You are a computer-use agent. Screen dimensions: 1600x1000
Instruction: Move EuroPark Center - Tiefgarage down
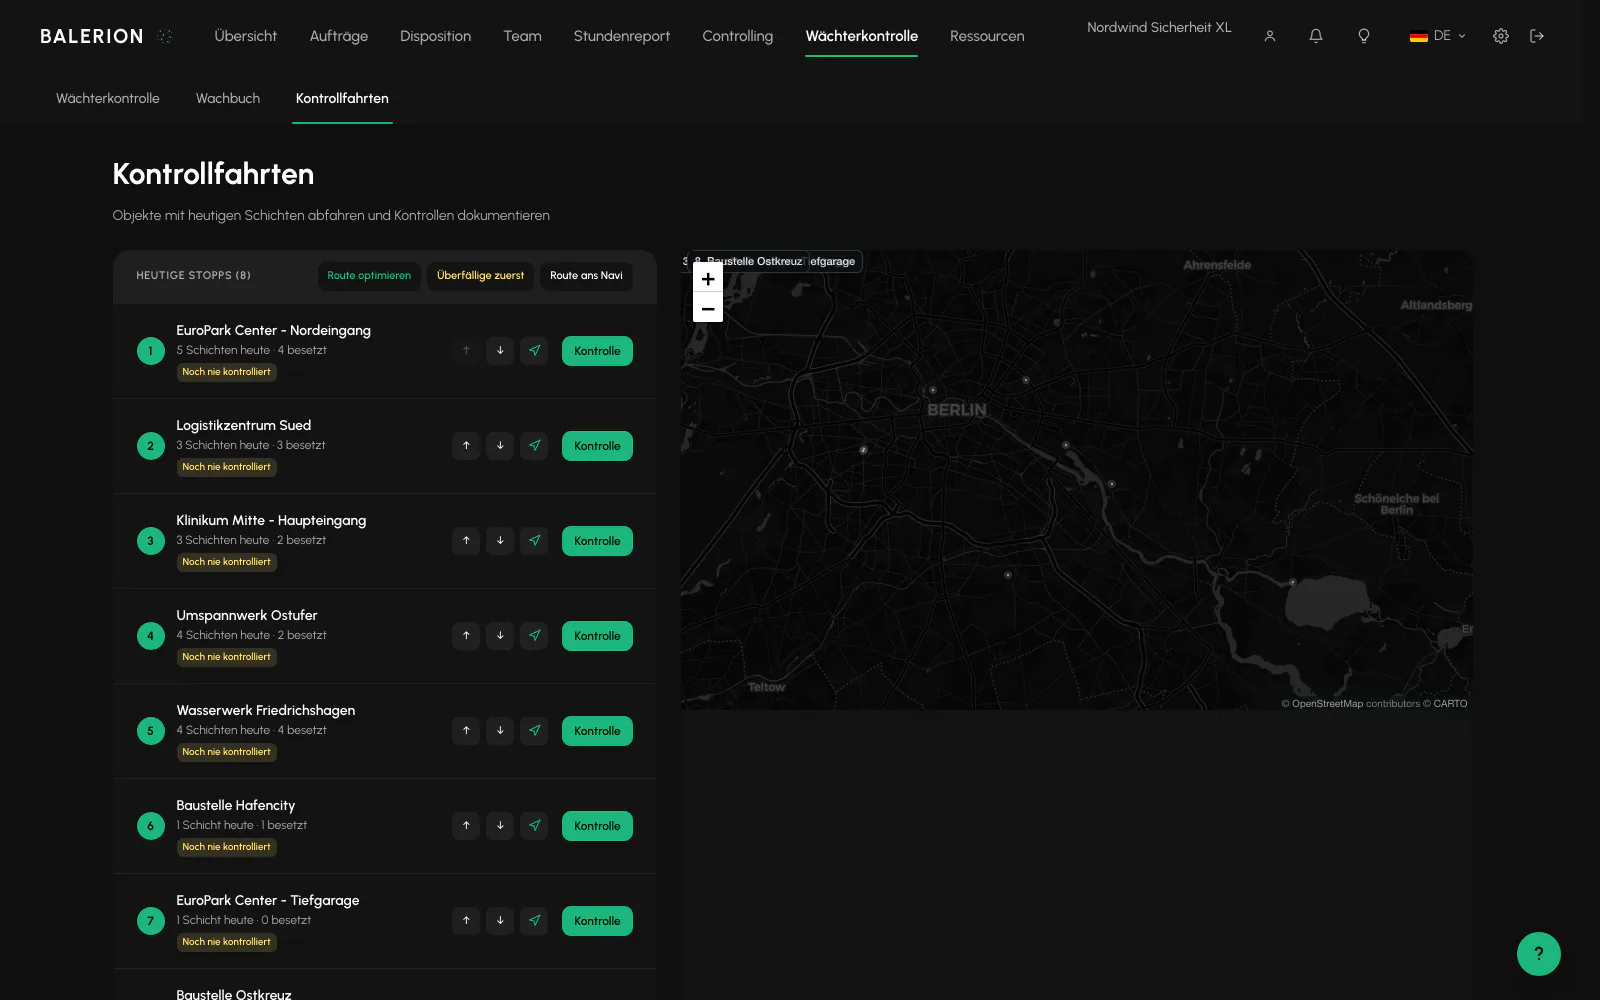coord(500,921)
